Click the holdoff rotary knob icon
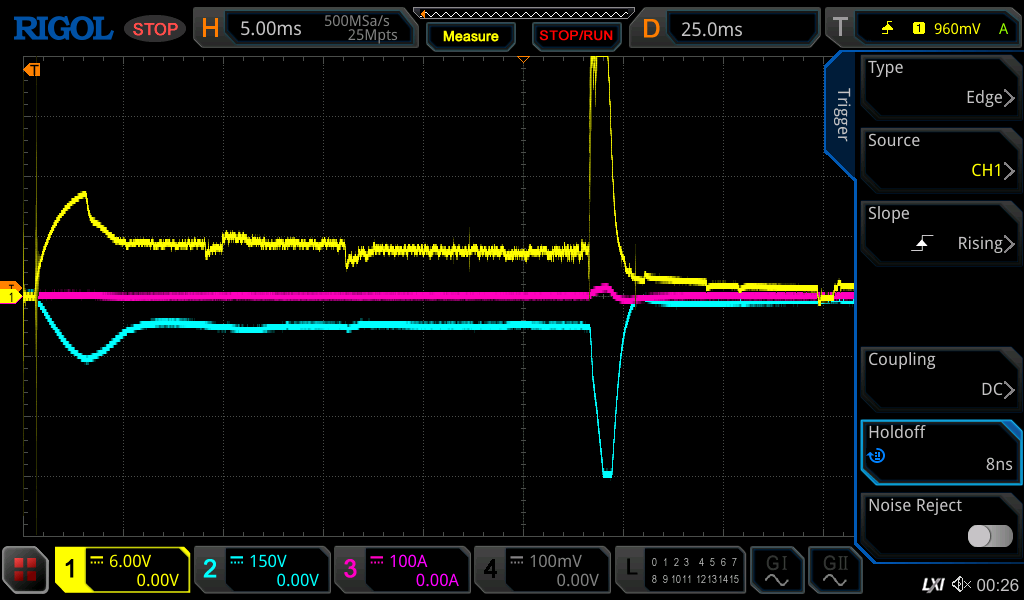Screen dimensions: 1024x600 877,457
